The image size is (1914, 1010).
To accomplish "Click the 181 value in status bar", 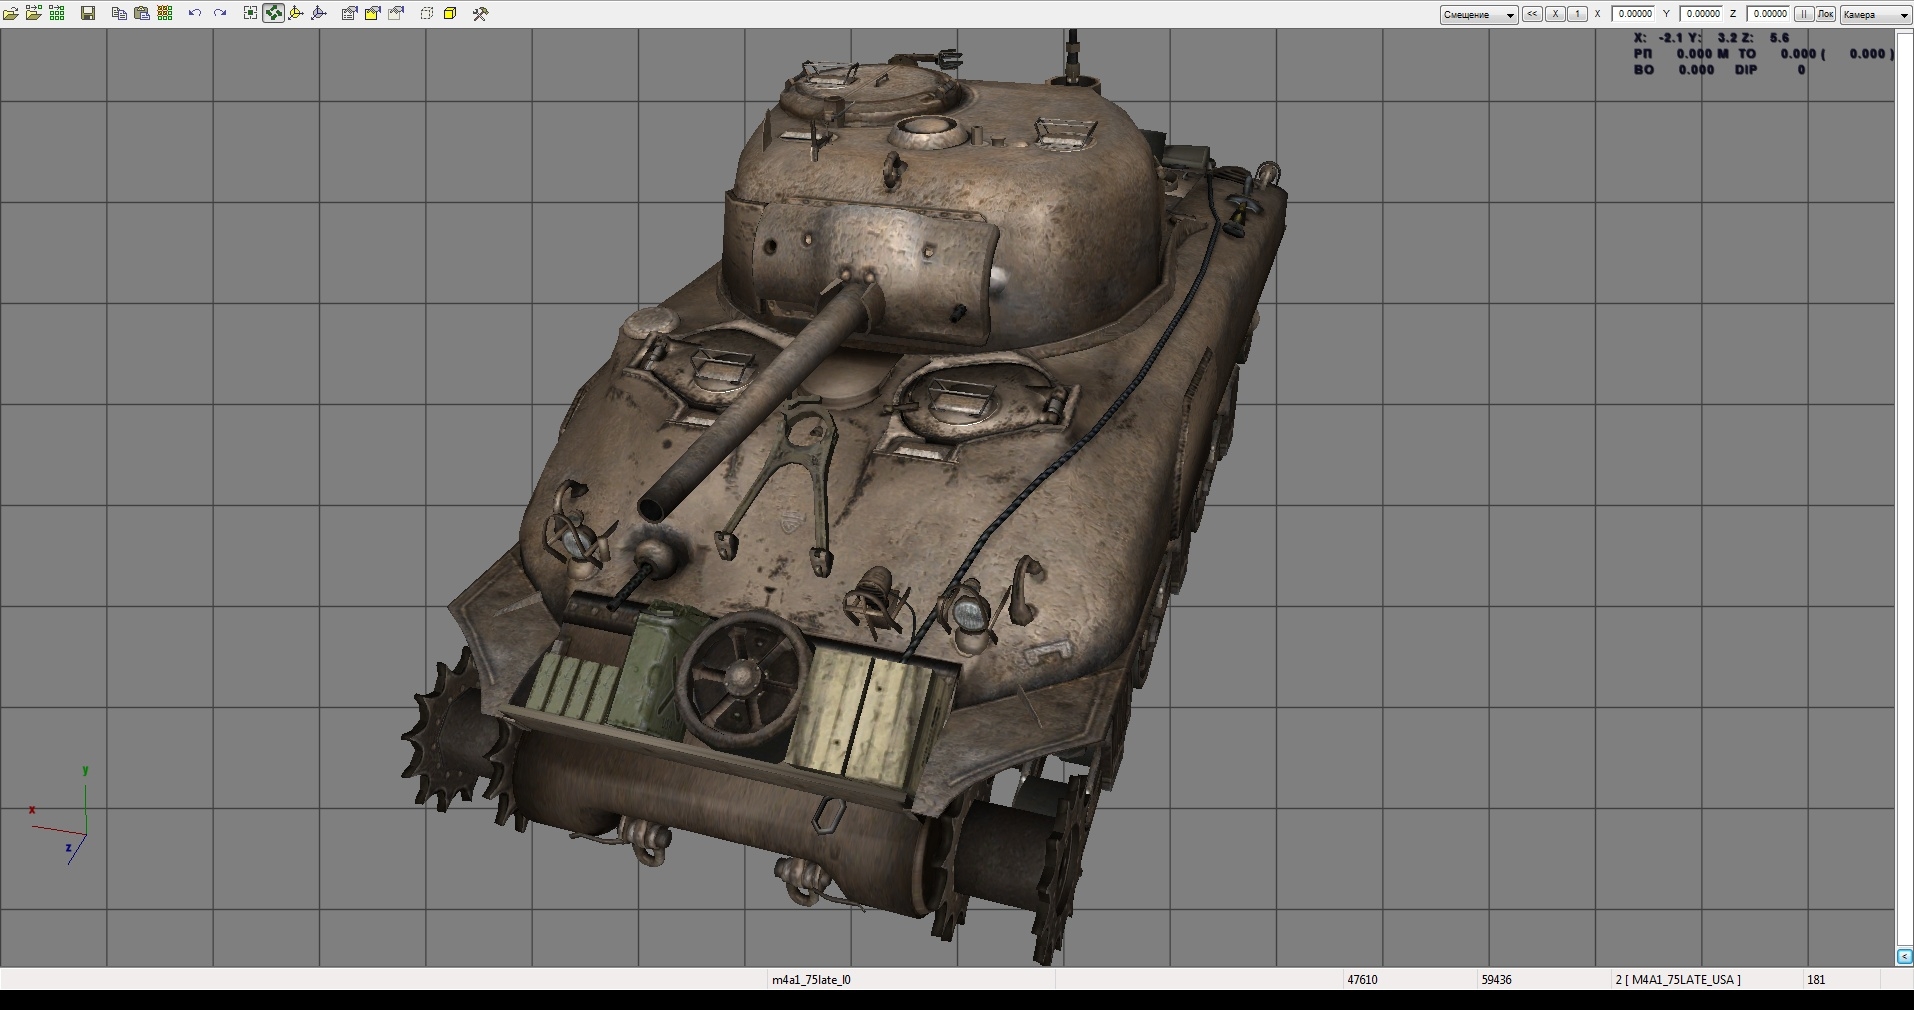I will coord(1816,980).
